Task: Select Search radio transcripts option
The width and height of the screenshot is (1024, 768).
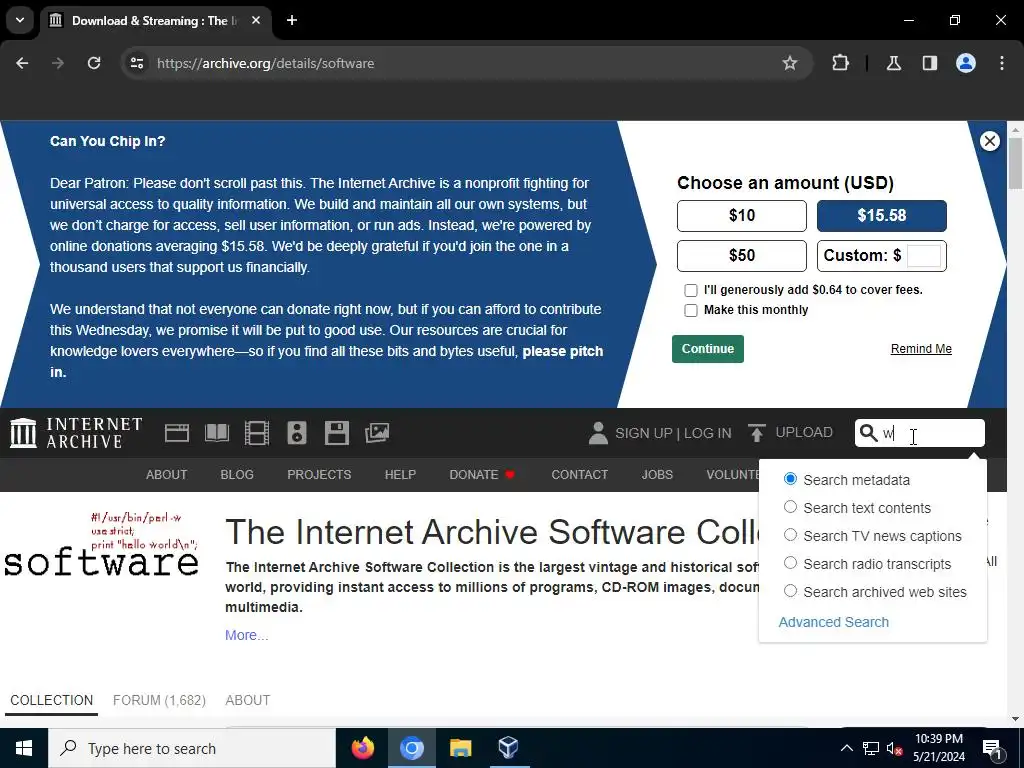Action: pyautogui.click(x=790, y=563)
